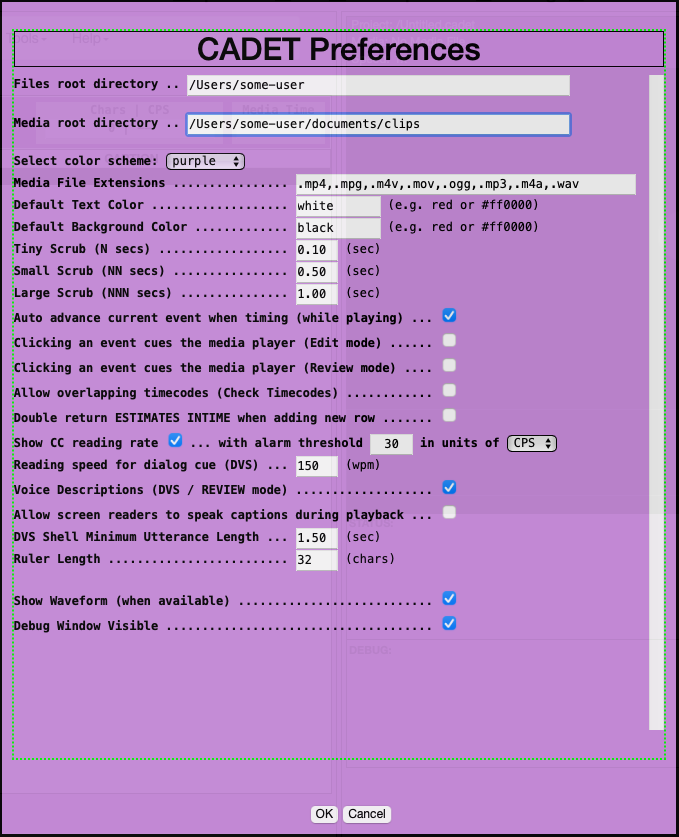This screenshot has height=837, width=679.
Task: Click the 'in units of' label
Action: coord(459,443)
